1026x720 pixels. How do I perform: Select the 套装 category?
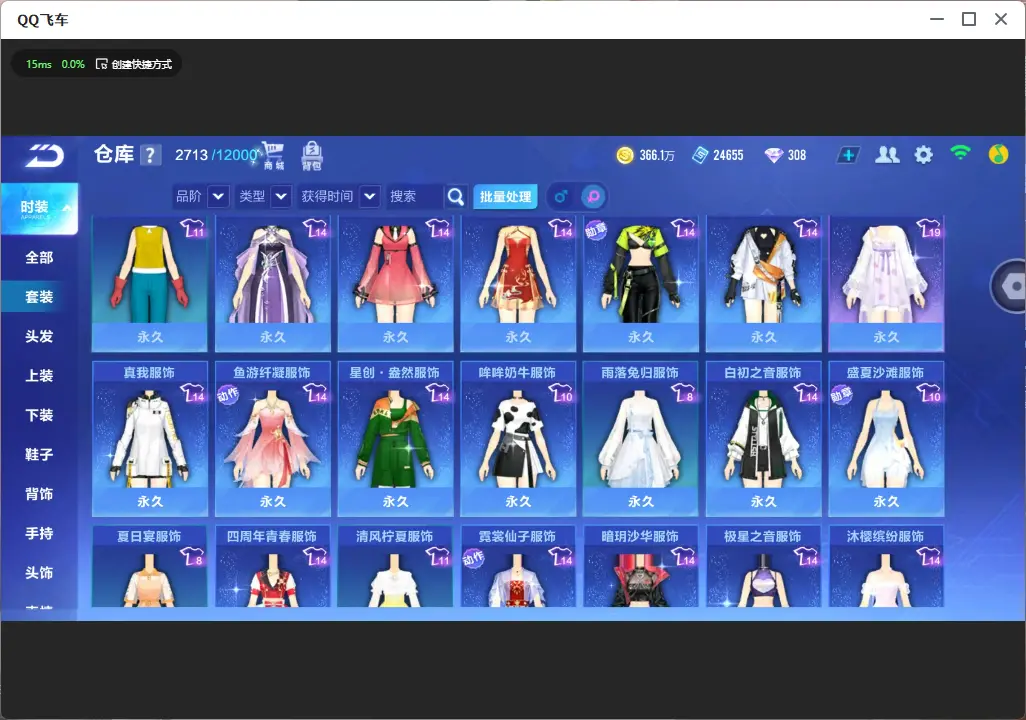coord(39,297)
